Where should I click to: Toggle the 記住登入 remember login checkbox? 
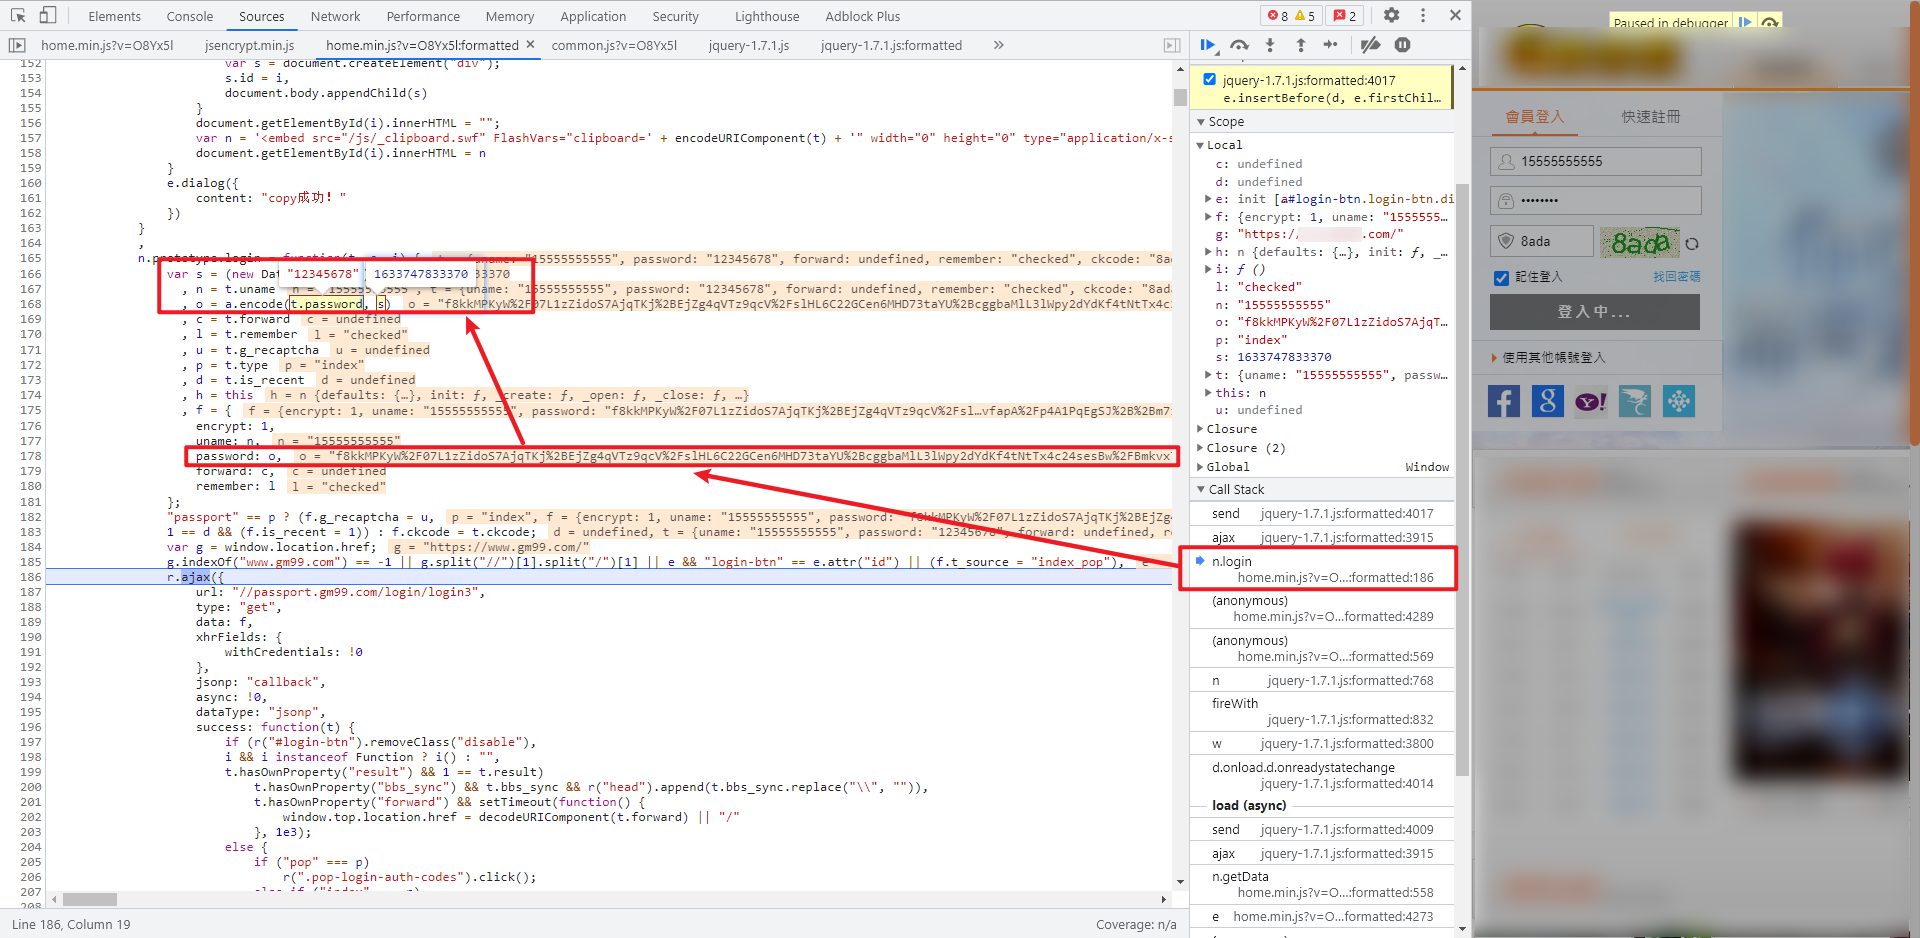(x=1501, y=278)
